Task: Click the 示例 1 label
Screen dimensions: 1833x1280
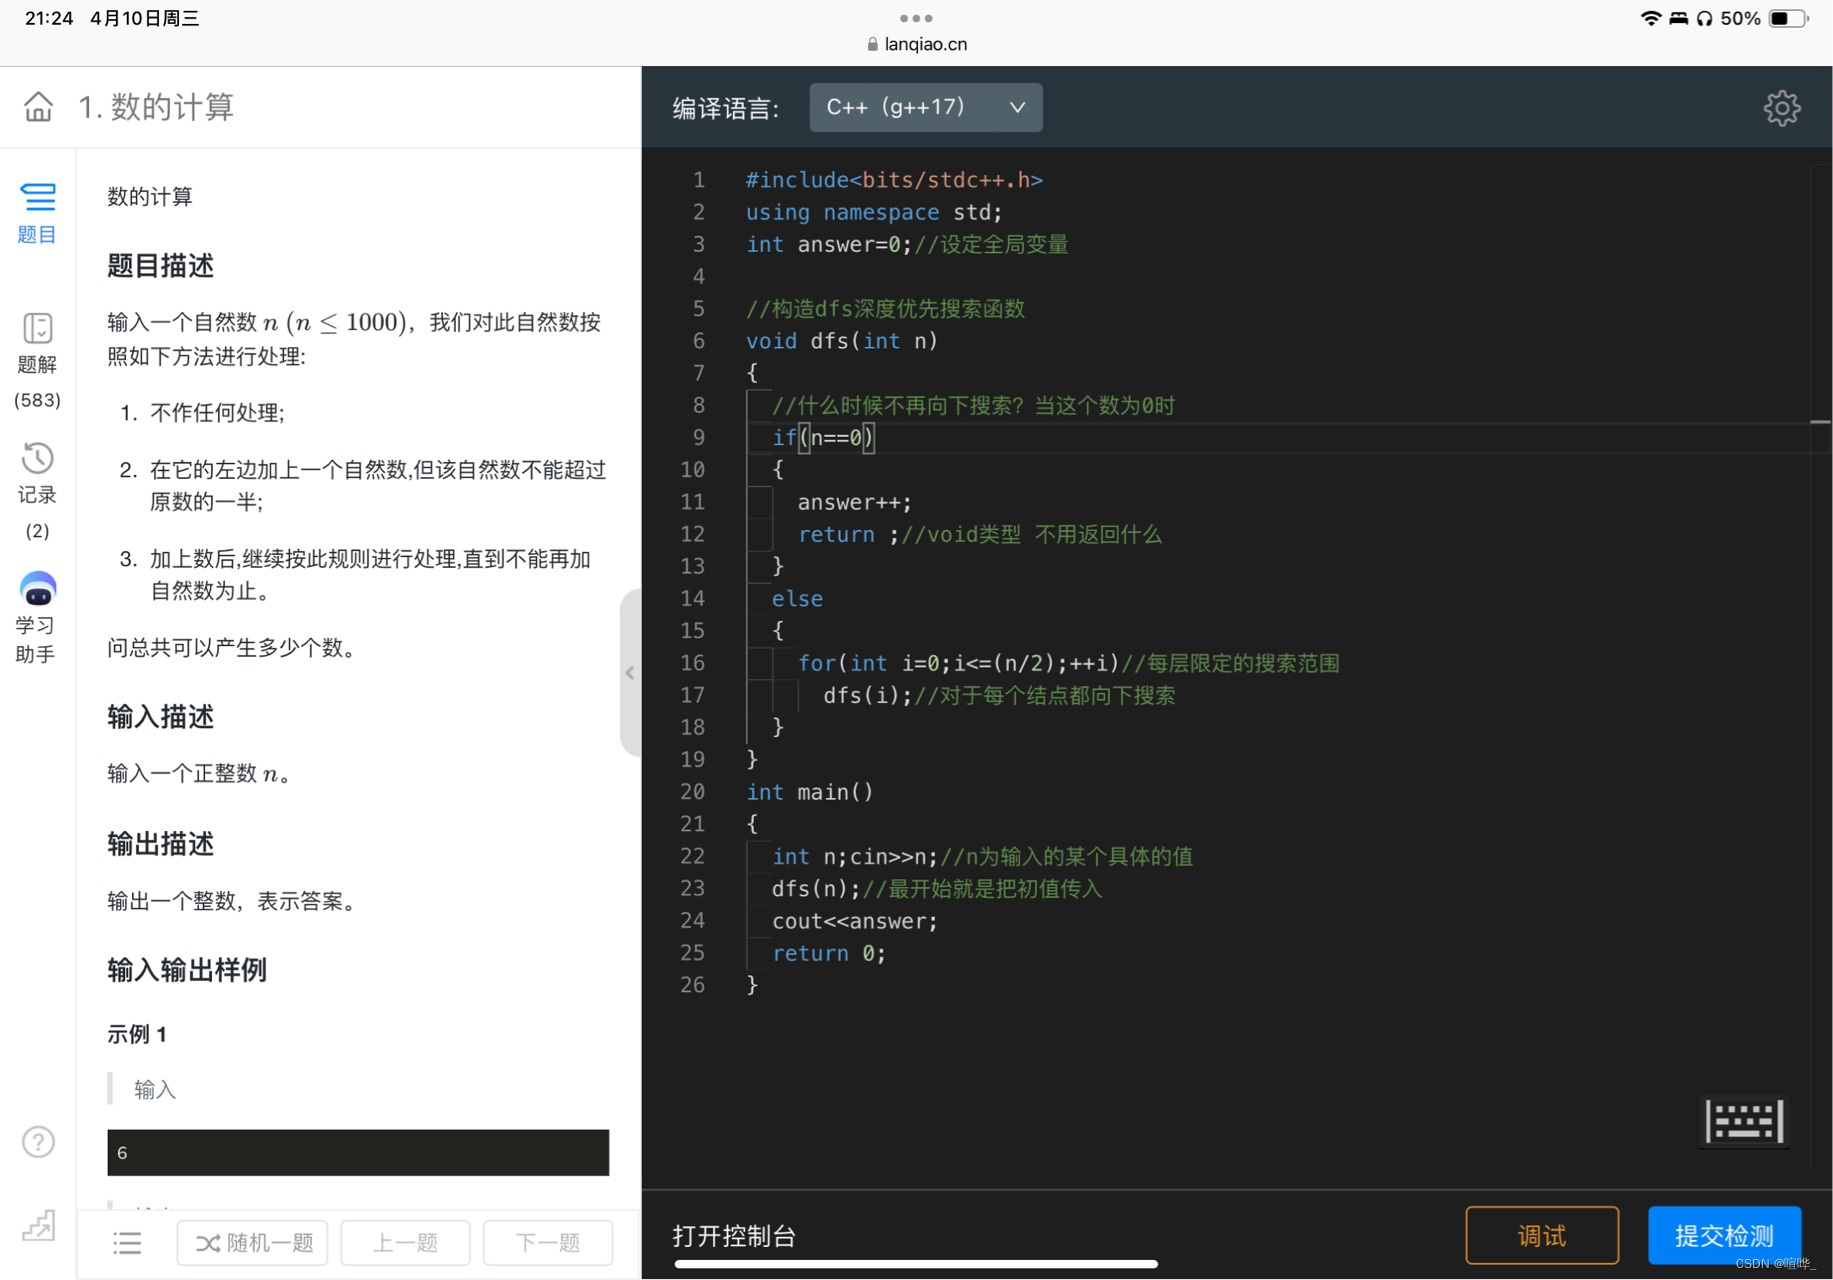Action: coord(137,1034)
